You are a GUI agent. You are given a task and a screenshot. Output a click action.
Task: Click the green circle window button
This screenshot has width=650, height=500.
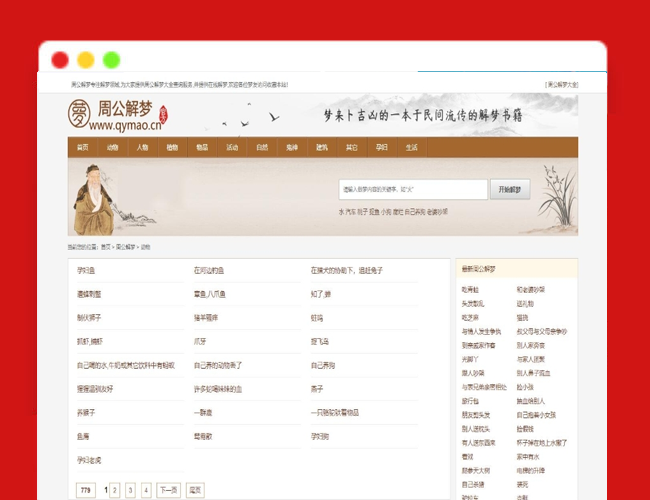click(x=112, y=60)
